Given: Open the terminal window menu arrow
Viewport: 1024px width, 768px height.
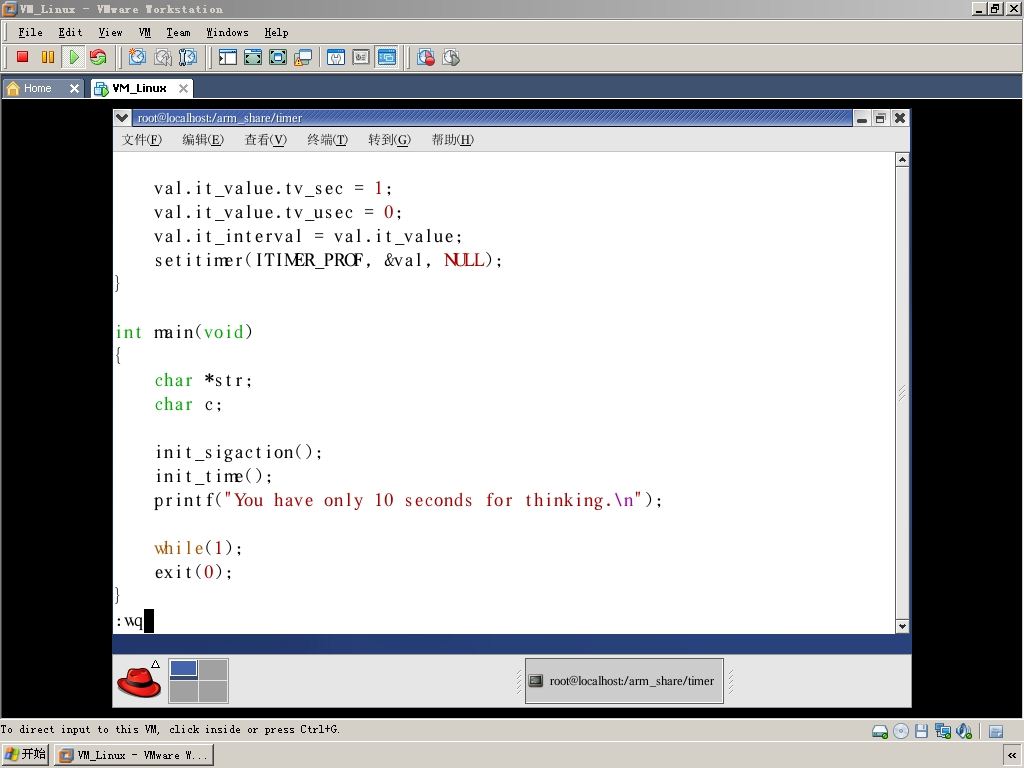Looking at the screenshot, I should (121, 118).
